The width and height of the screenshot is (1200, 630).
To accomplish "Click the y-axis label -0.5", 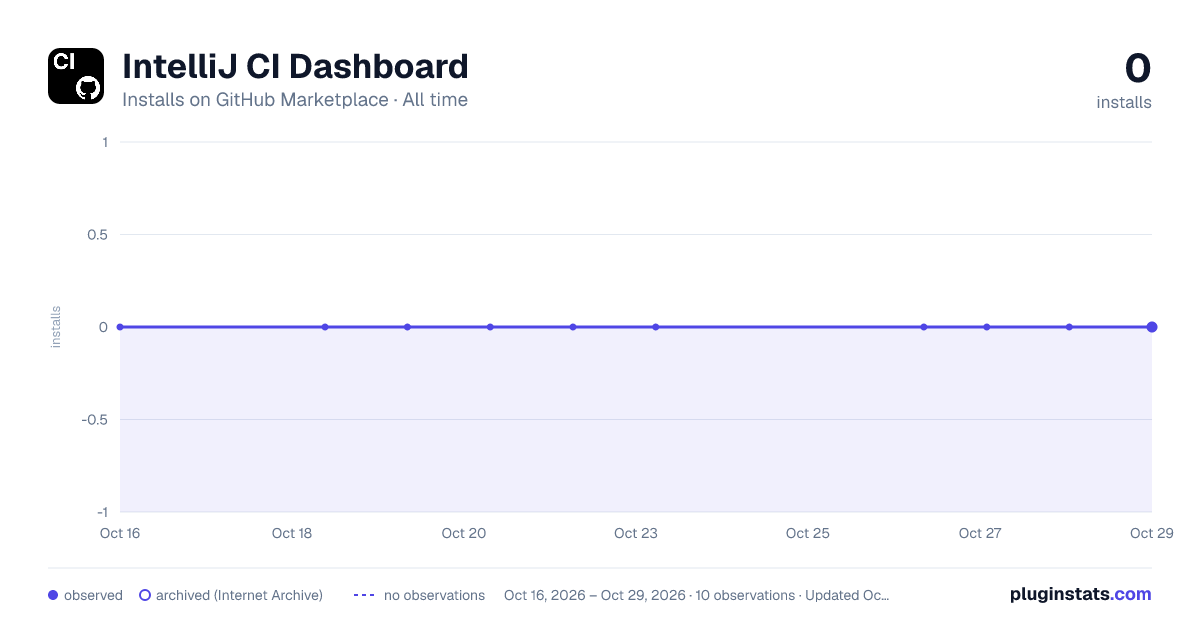I will [95, 420].
